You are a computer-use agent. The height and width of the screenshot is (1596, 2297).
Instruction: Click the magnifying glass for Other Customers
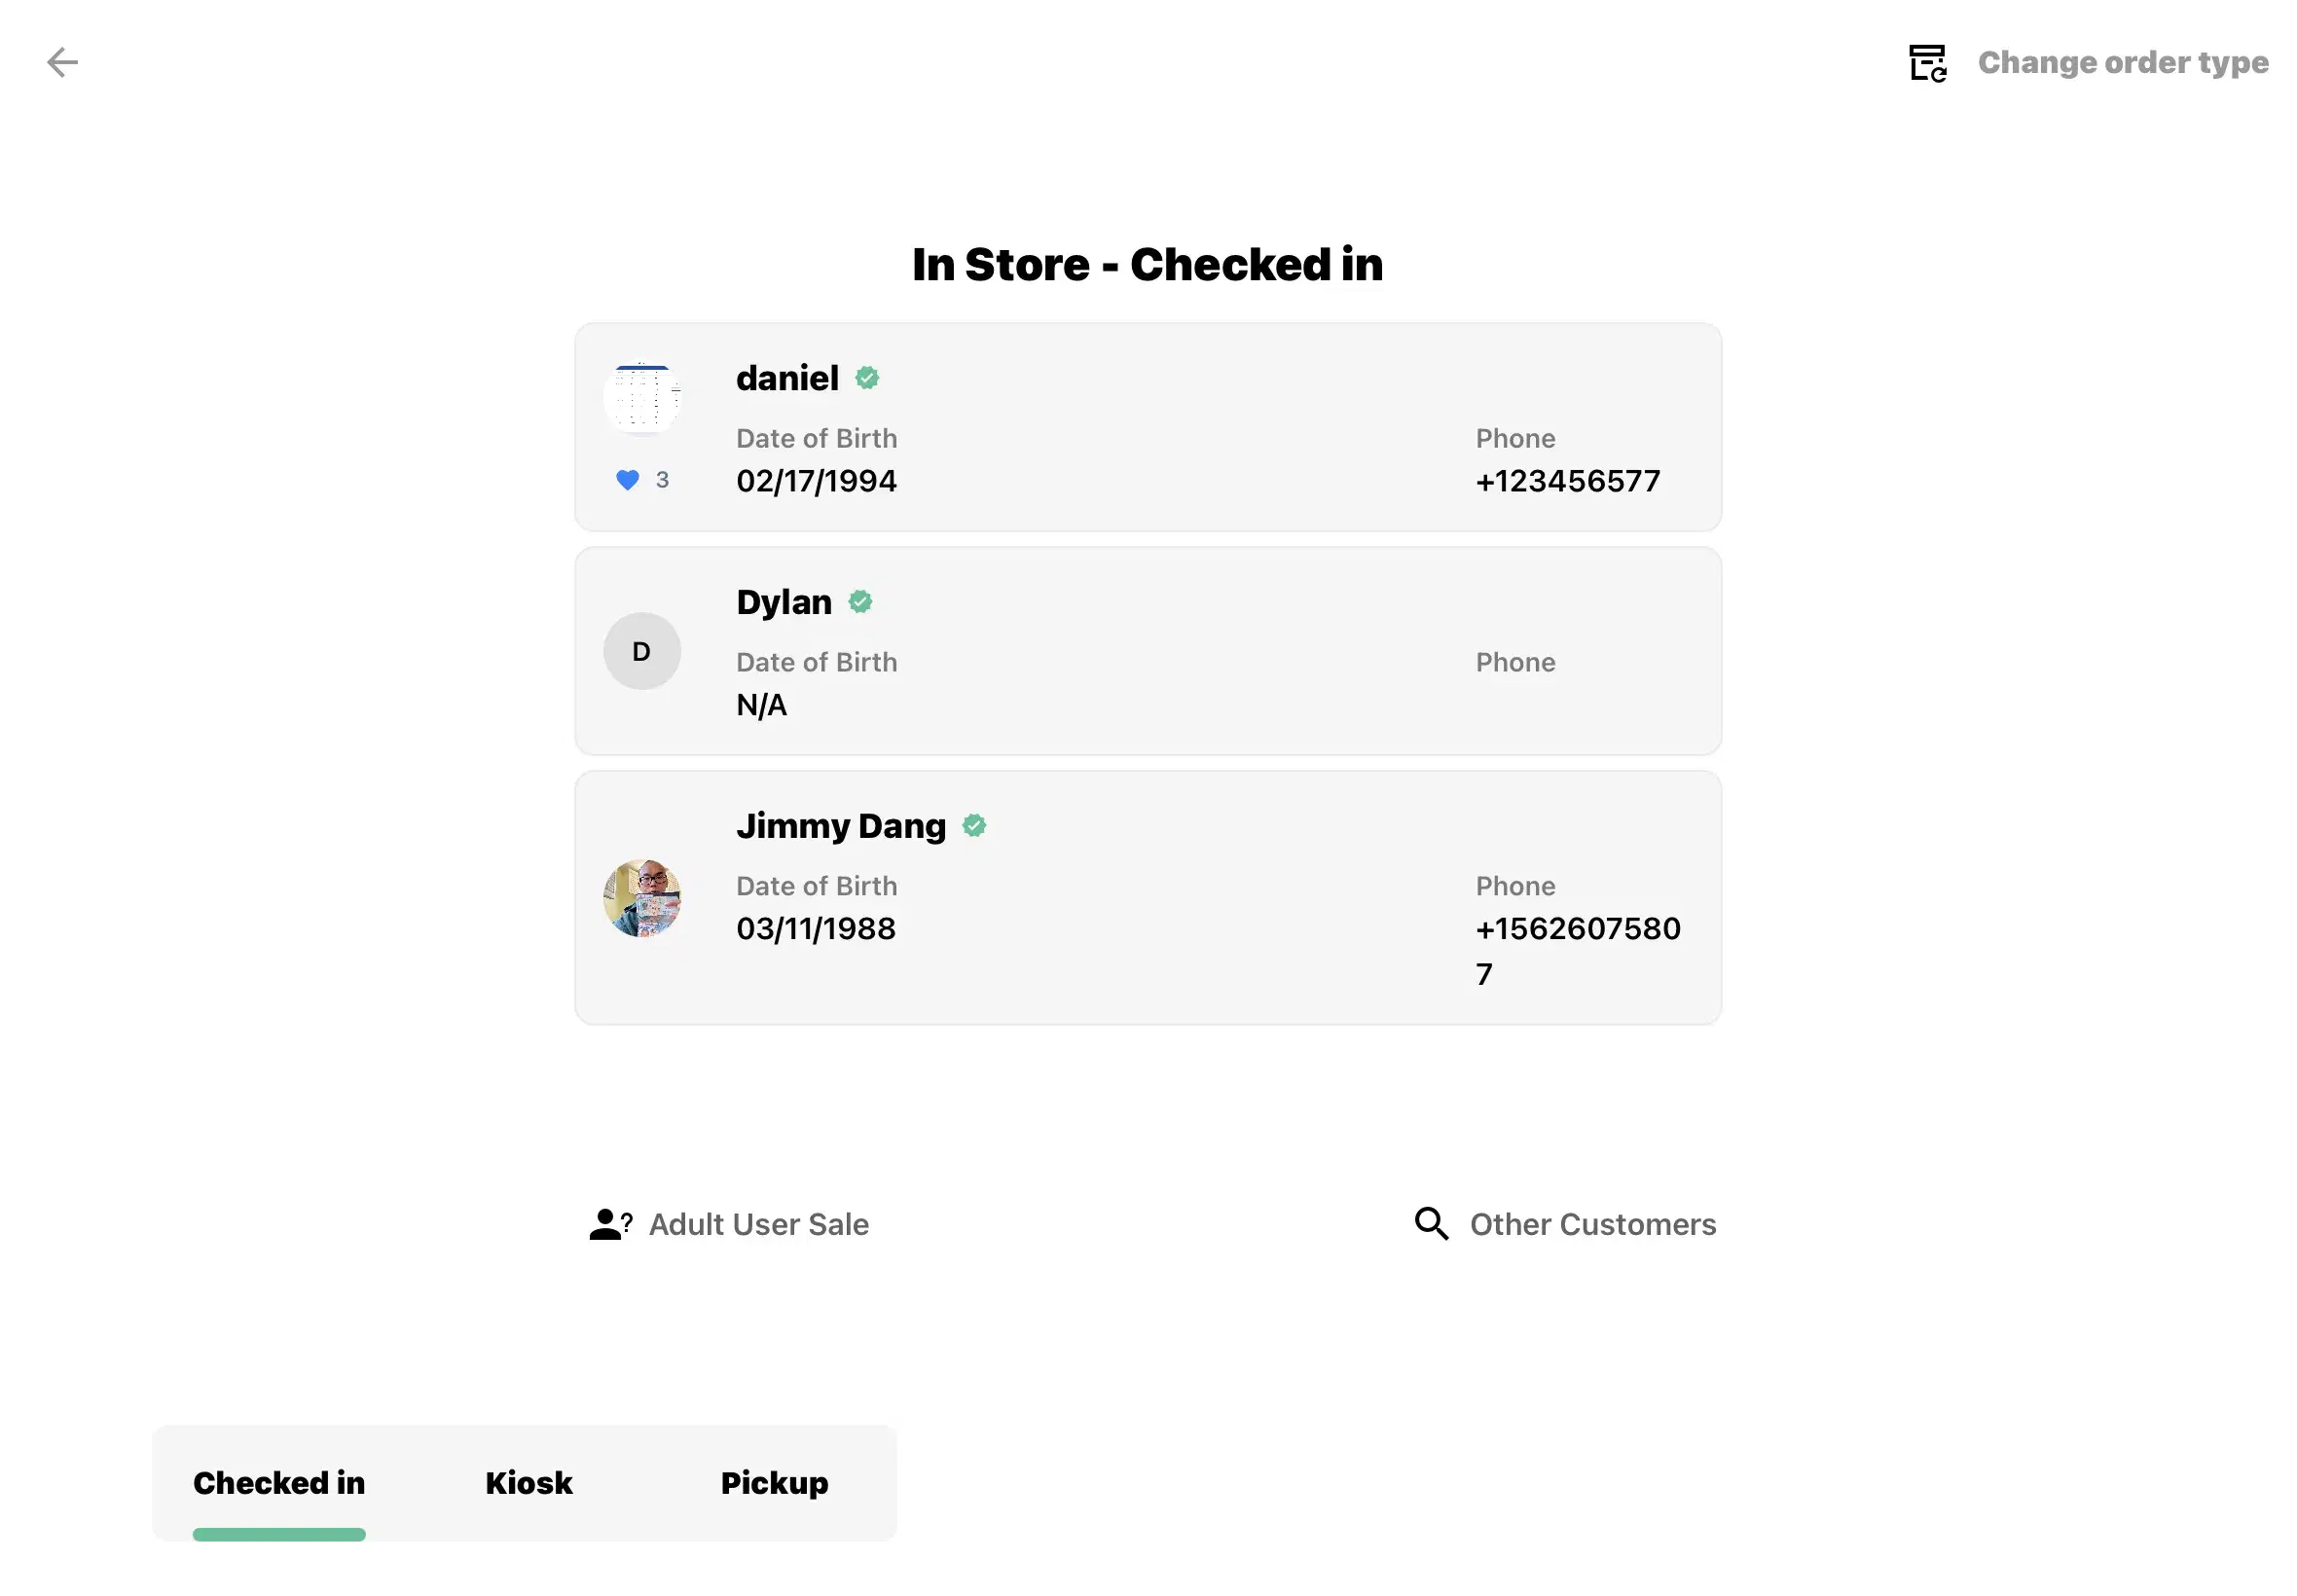point(1430,1223)
